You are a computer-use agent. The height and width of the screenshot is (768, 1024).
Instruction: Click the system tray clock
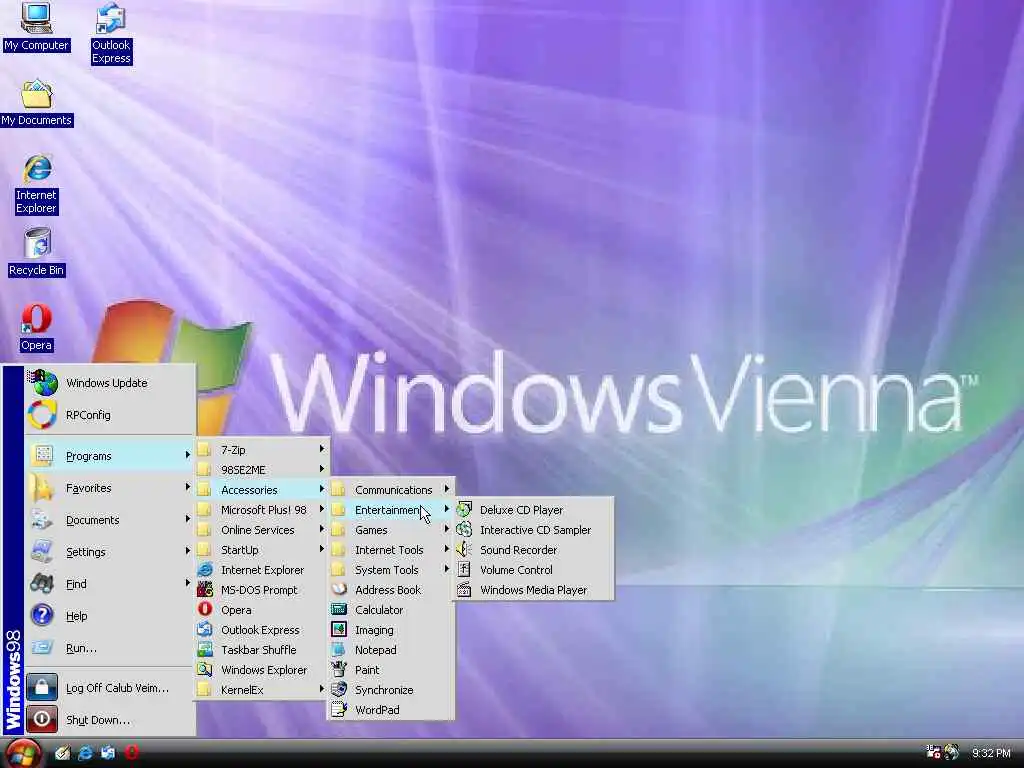tap(991, 753)
